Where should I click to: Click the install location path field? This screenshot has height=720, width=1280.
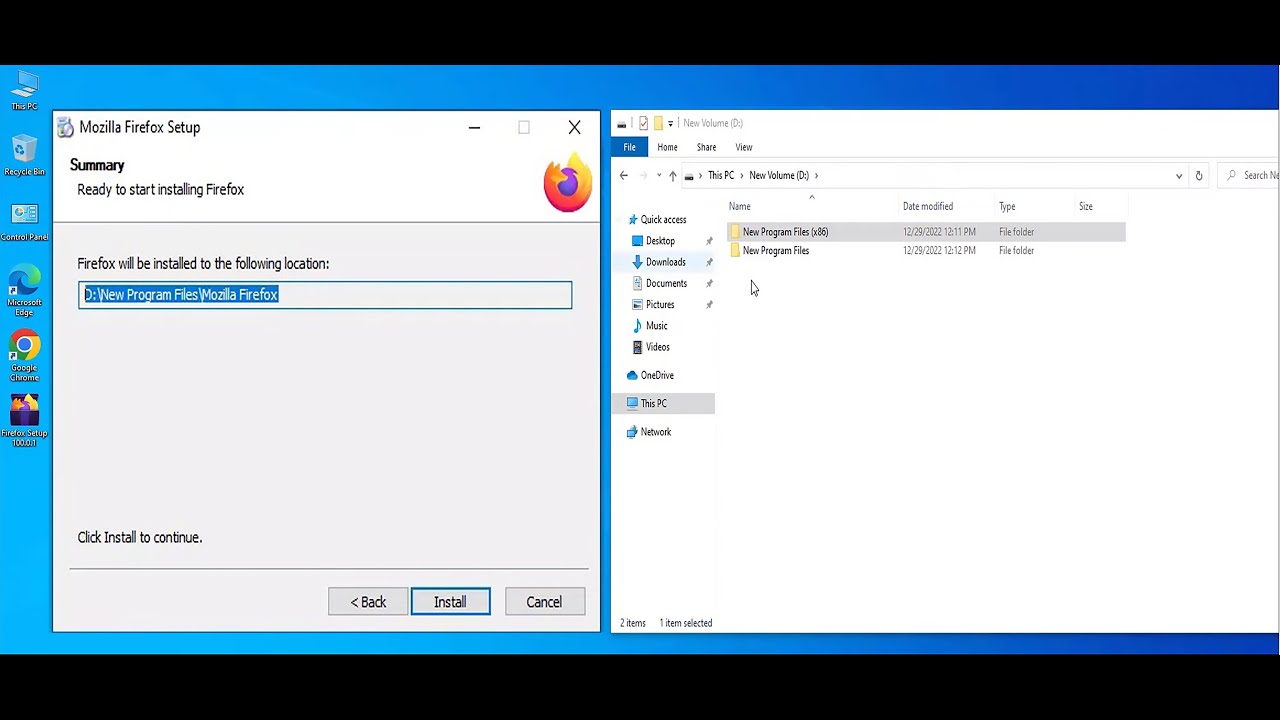(325, 294)
